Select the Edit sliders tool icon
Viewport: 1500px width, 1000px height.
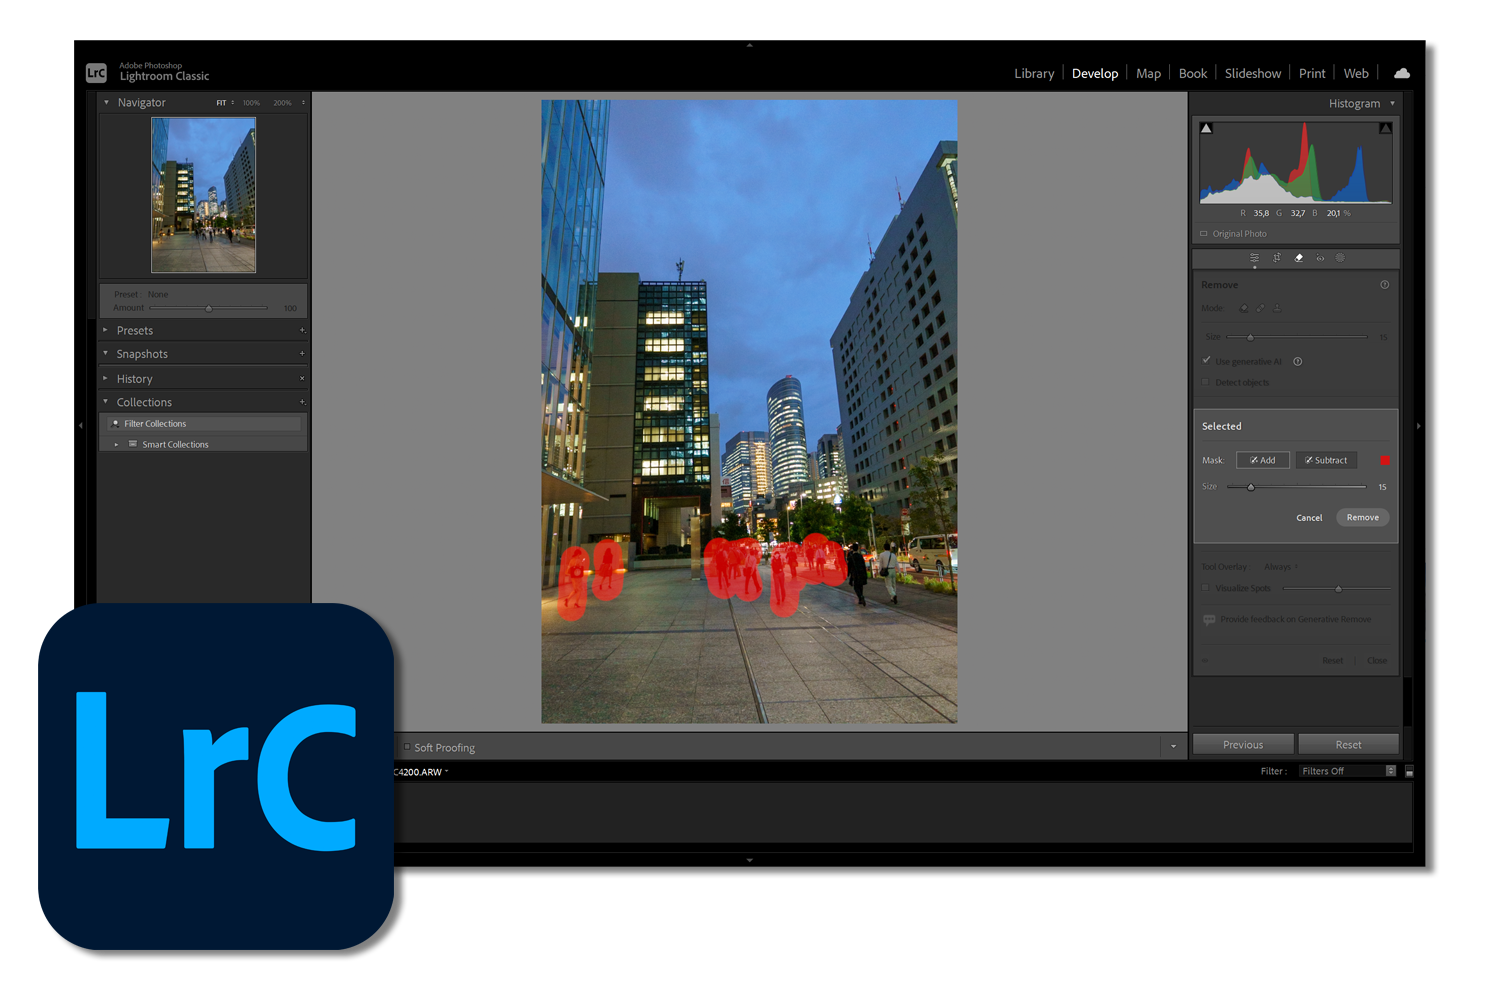point(1254,258)
